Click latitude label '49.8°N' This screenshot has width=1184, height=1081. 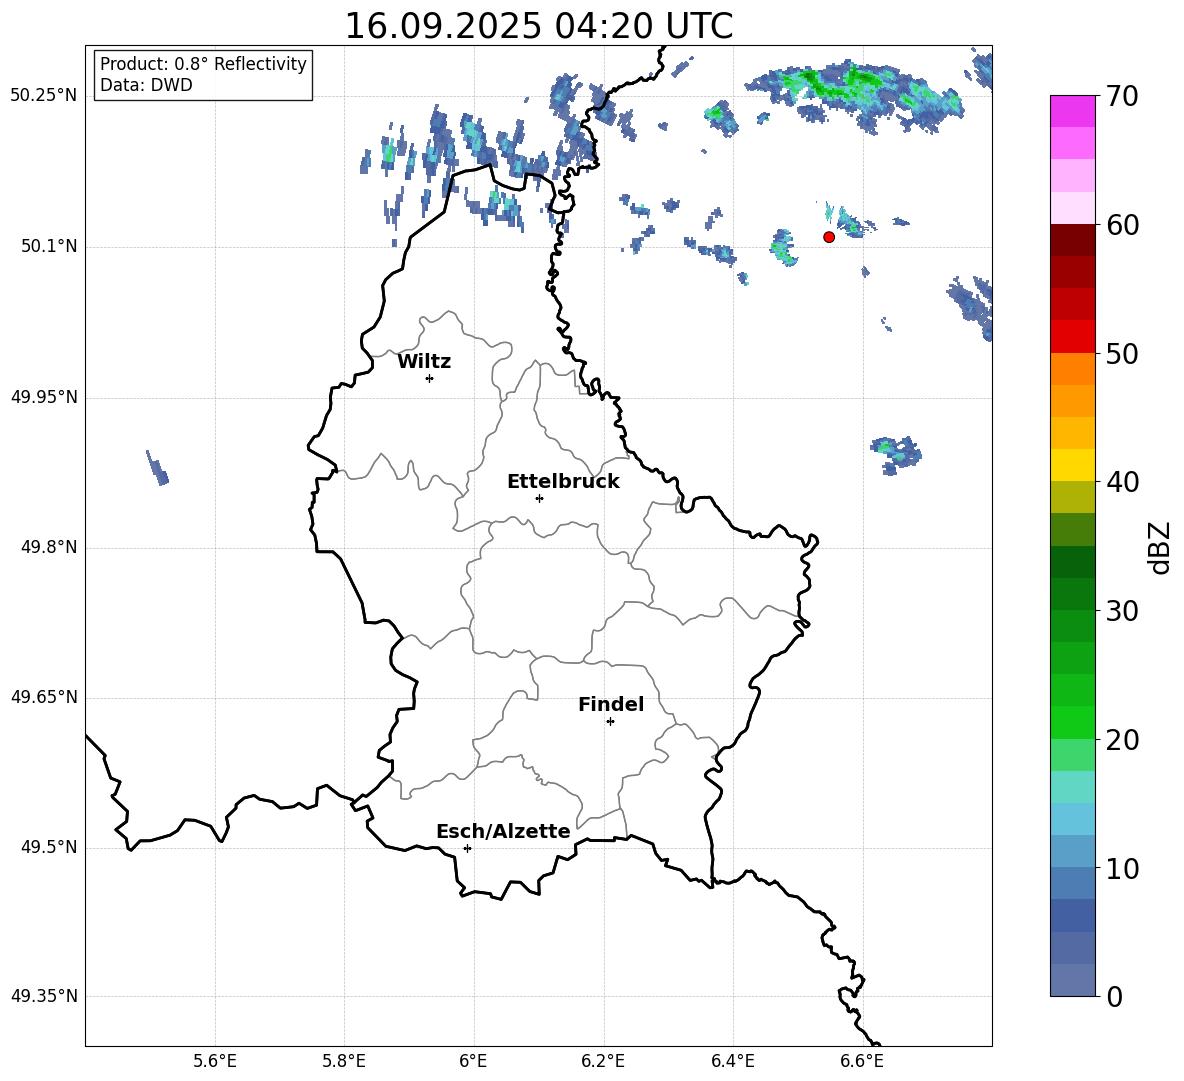pos(50,547)
